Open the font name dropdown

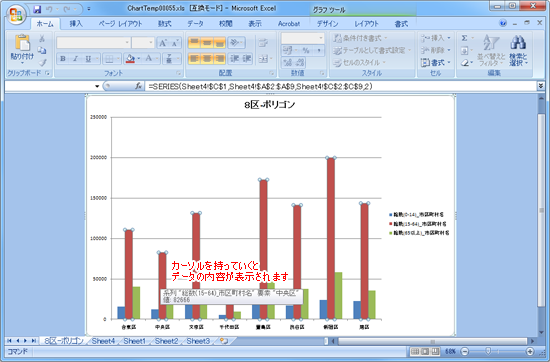[127, 42]
